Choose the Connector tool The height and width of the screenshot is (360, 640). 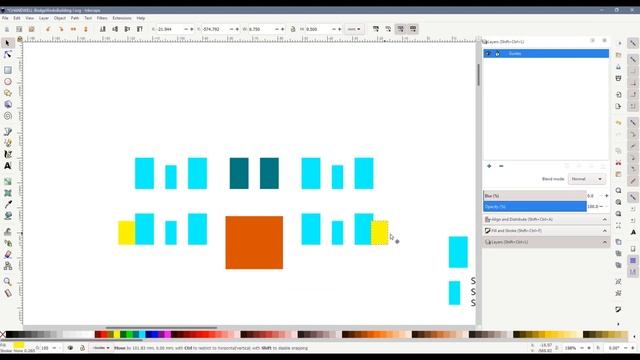(7, 266)
